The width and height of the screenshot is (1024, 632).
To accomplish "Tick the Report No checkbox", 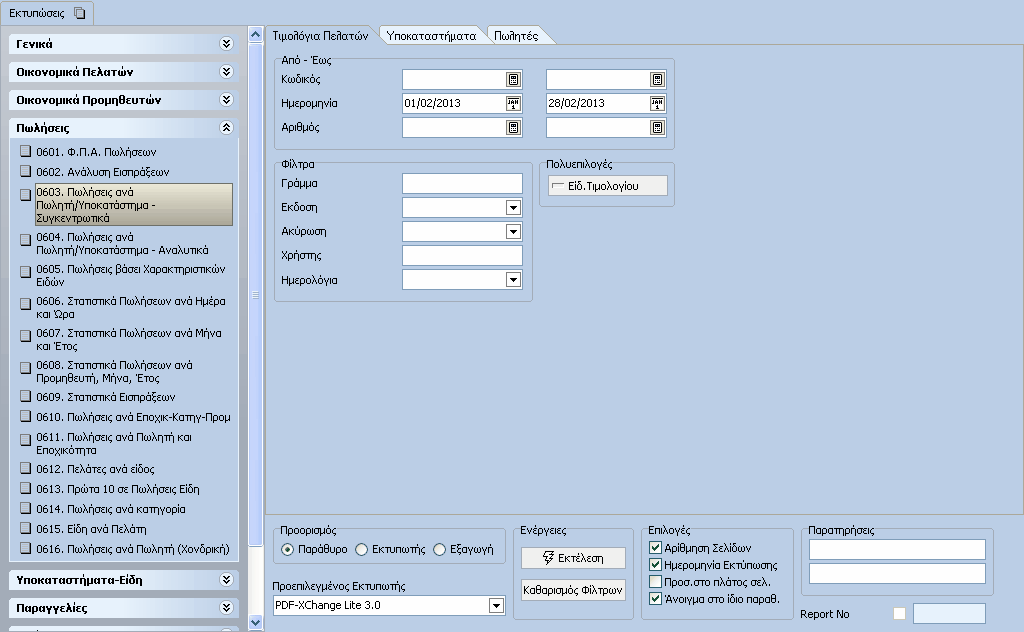I will coord(899,614).
